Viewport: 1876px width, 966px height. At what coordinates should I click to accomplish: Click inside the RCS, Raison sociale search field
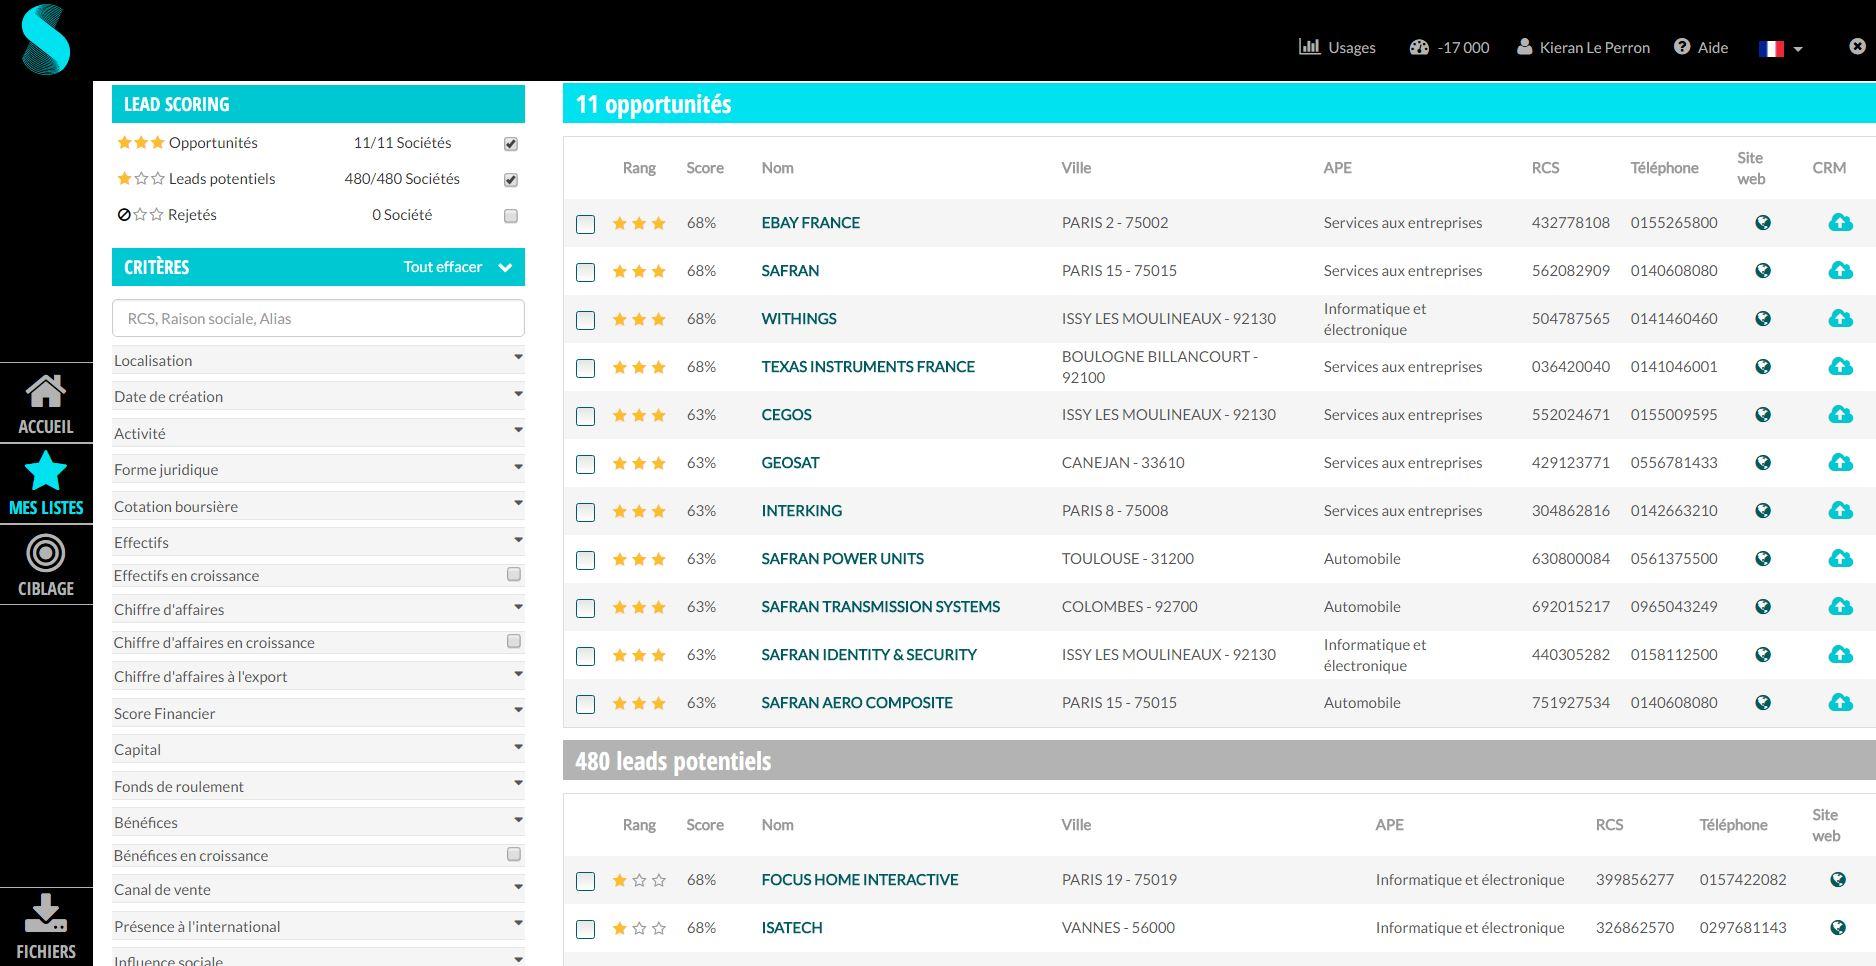[x=317, y=318]
